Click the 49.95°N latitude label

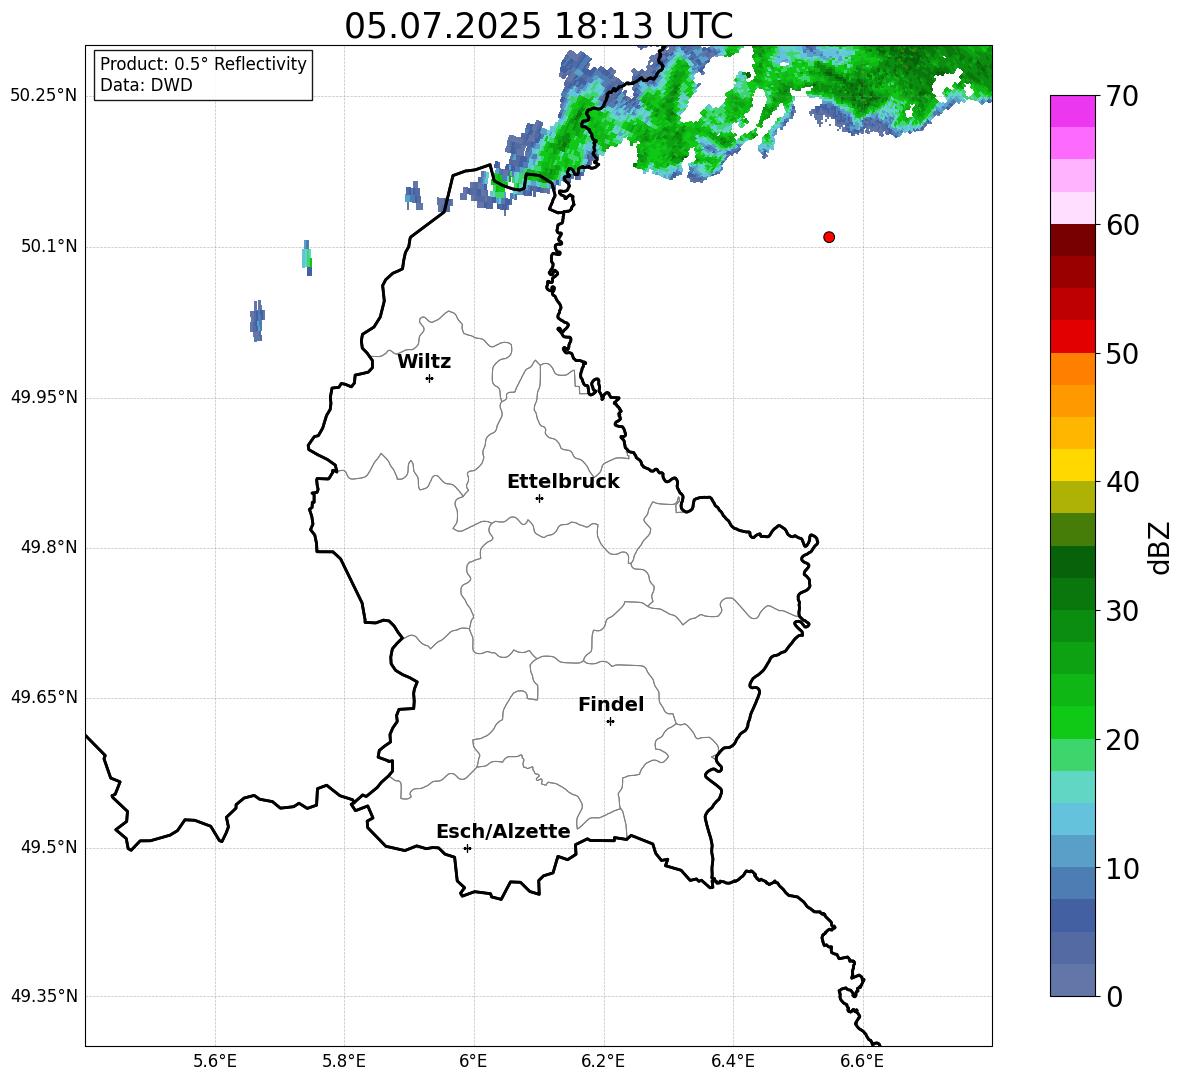[44, 397]
